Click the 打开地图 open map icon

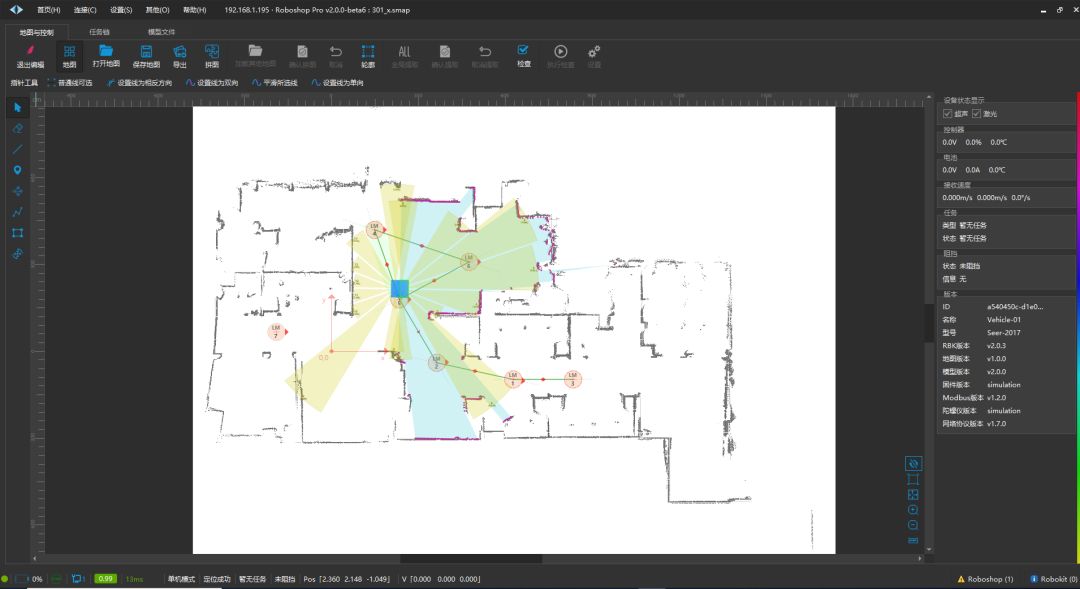(x=106, y=56)
